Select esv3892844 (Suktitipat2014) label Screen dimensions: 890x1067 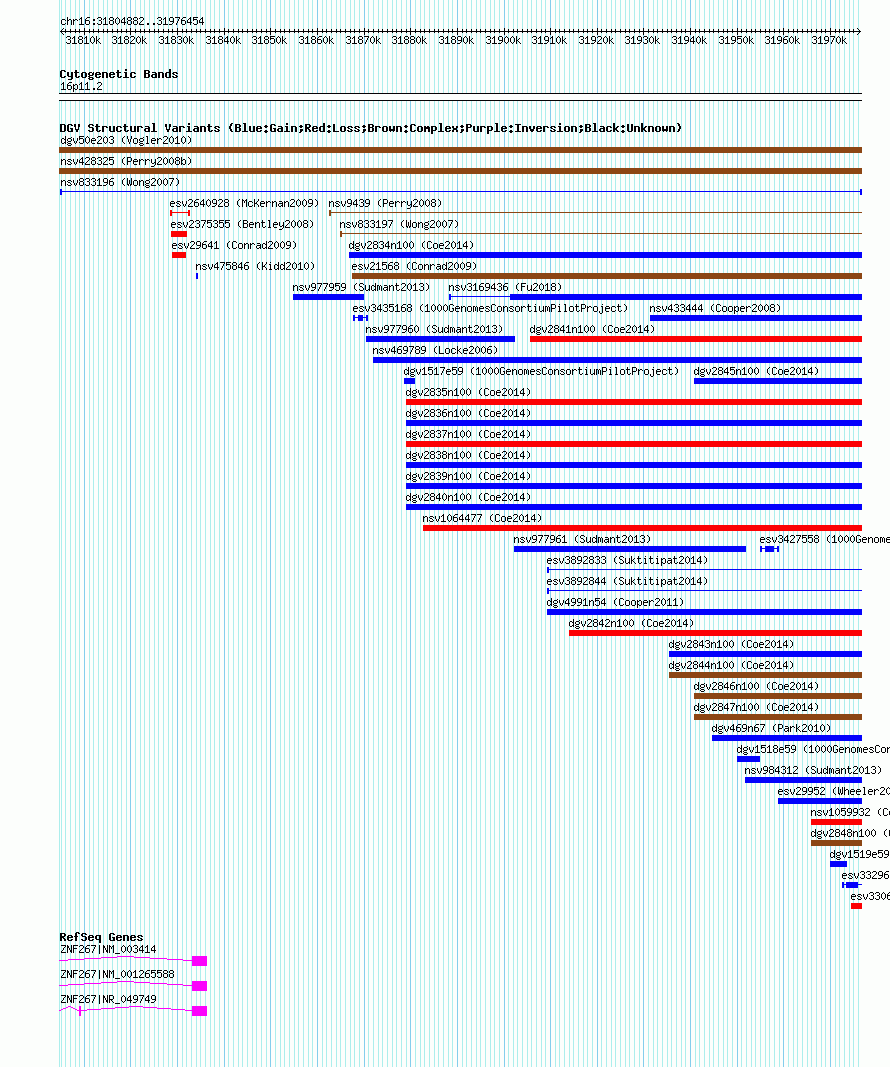click(x=627, y=582)
